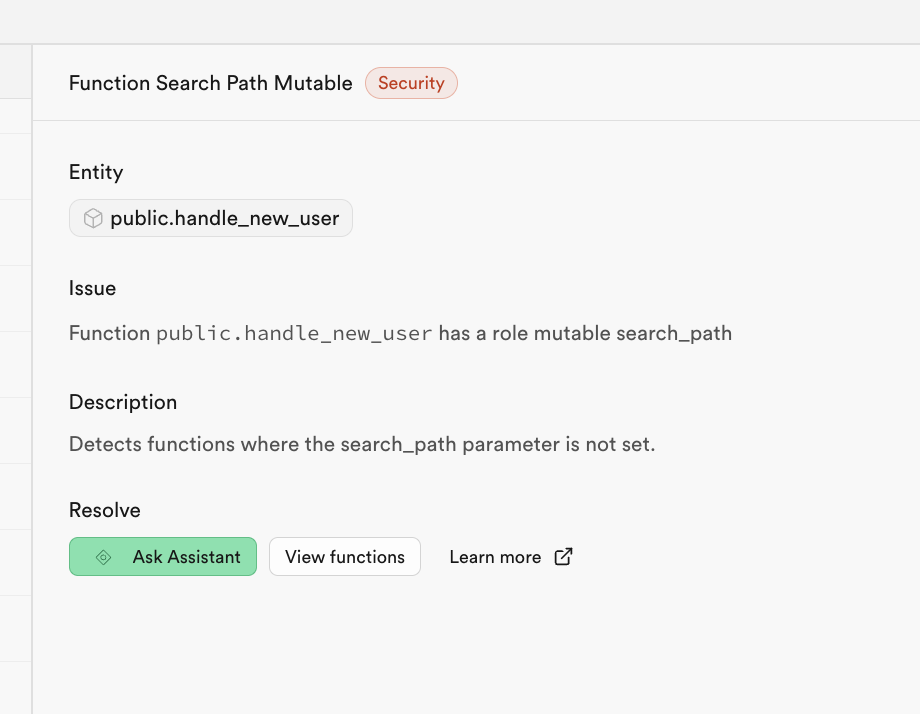Click the Description section heading
The width and height of the screenshot is (920, 714).
pyautogui.click(x=123, y=402)
